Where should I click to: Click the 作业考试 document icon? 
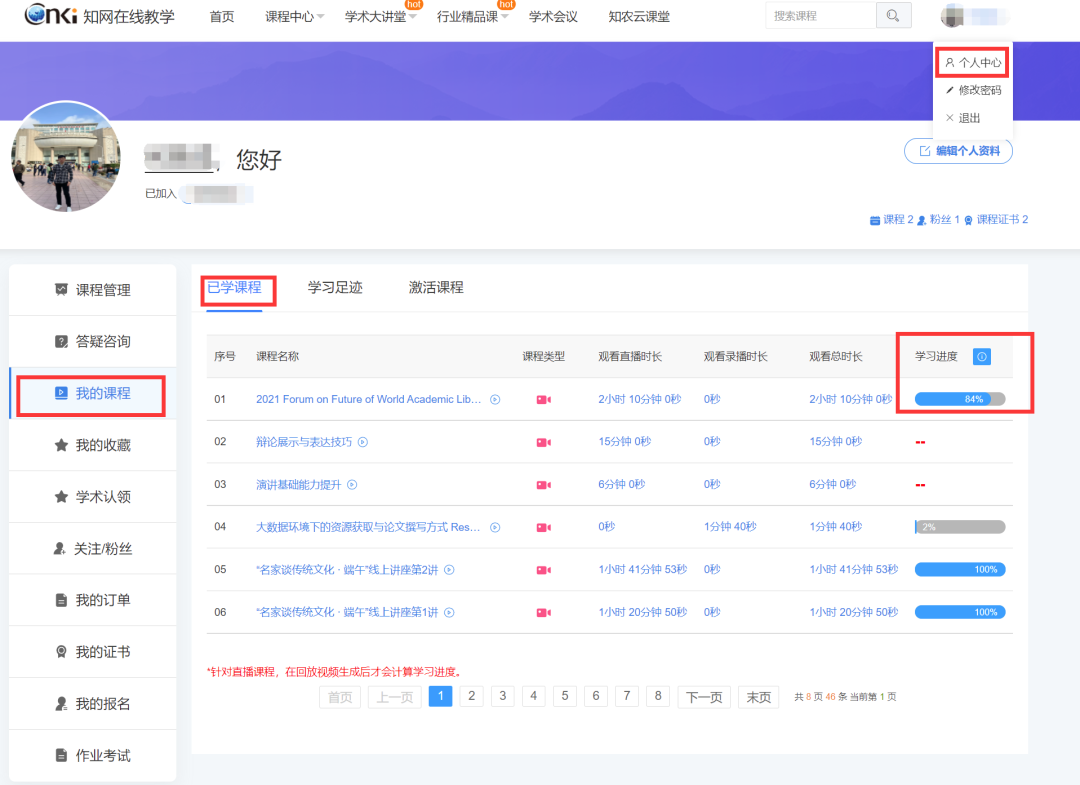61,755
